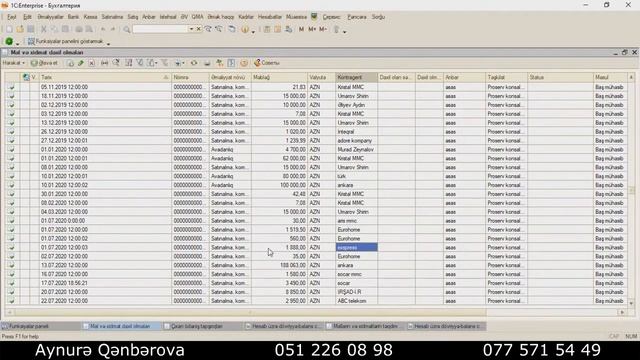Viewport: 640px width, 360px height.
Task: Open the Сервис menu
Action: 331,17
